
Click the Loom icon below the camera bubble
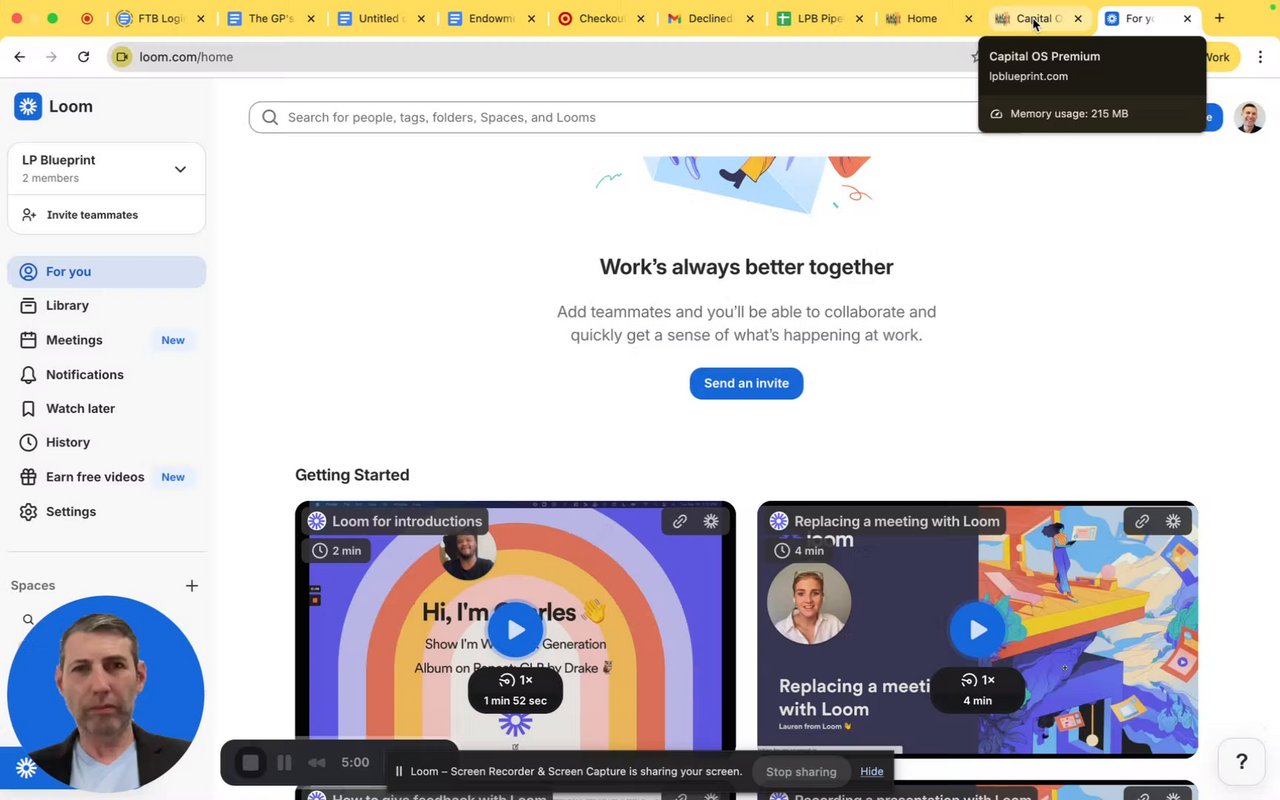(x=26, y=767)
